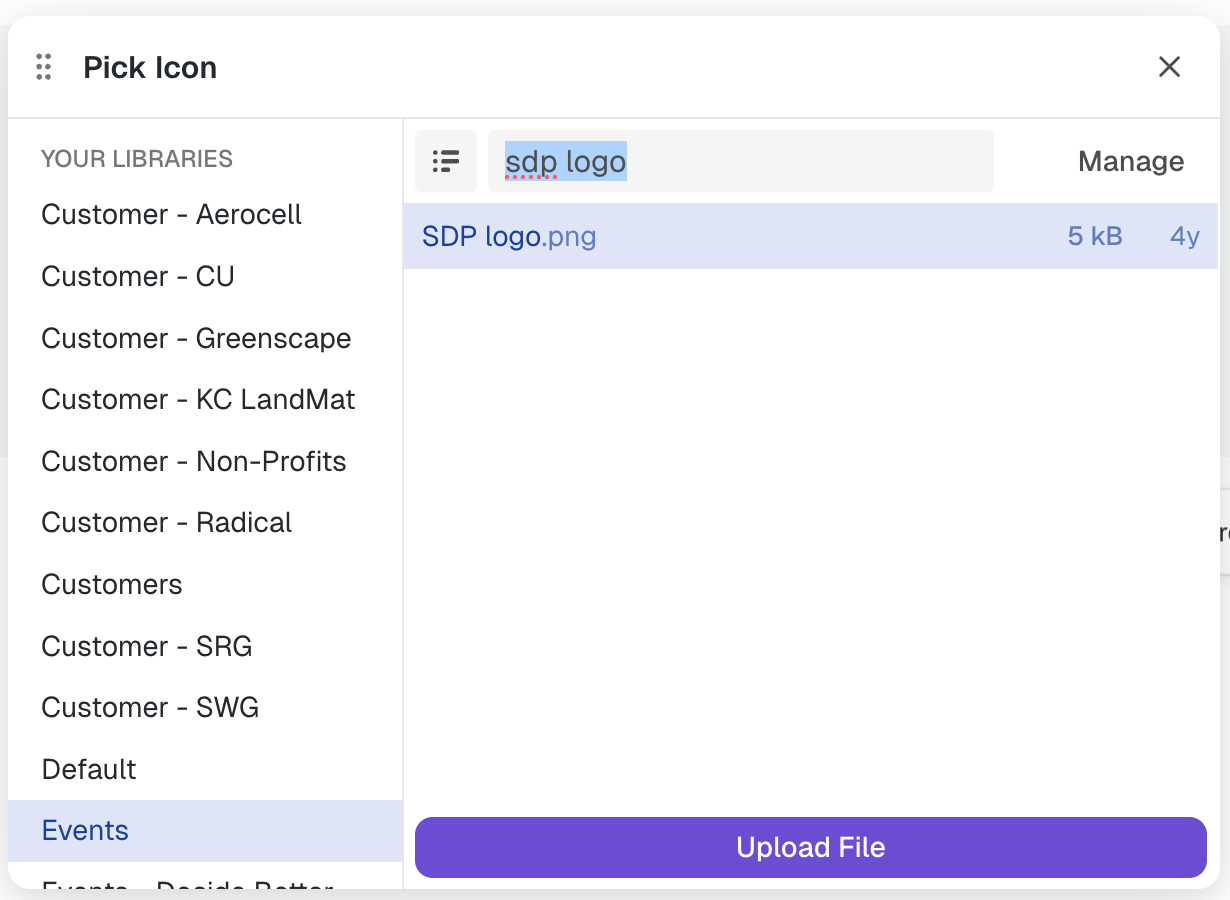This screenshot has width=1230, height=900.
Task: Select the SDP logo.png file
Action: coord(811,236)
